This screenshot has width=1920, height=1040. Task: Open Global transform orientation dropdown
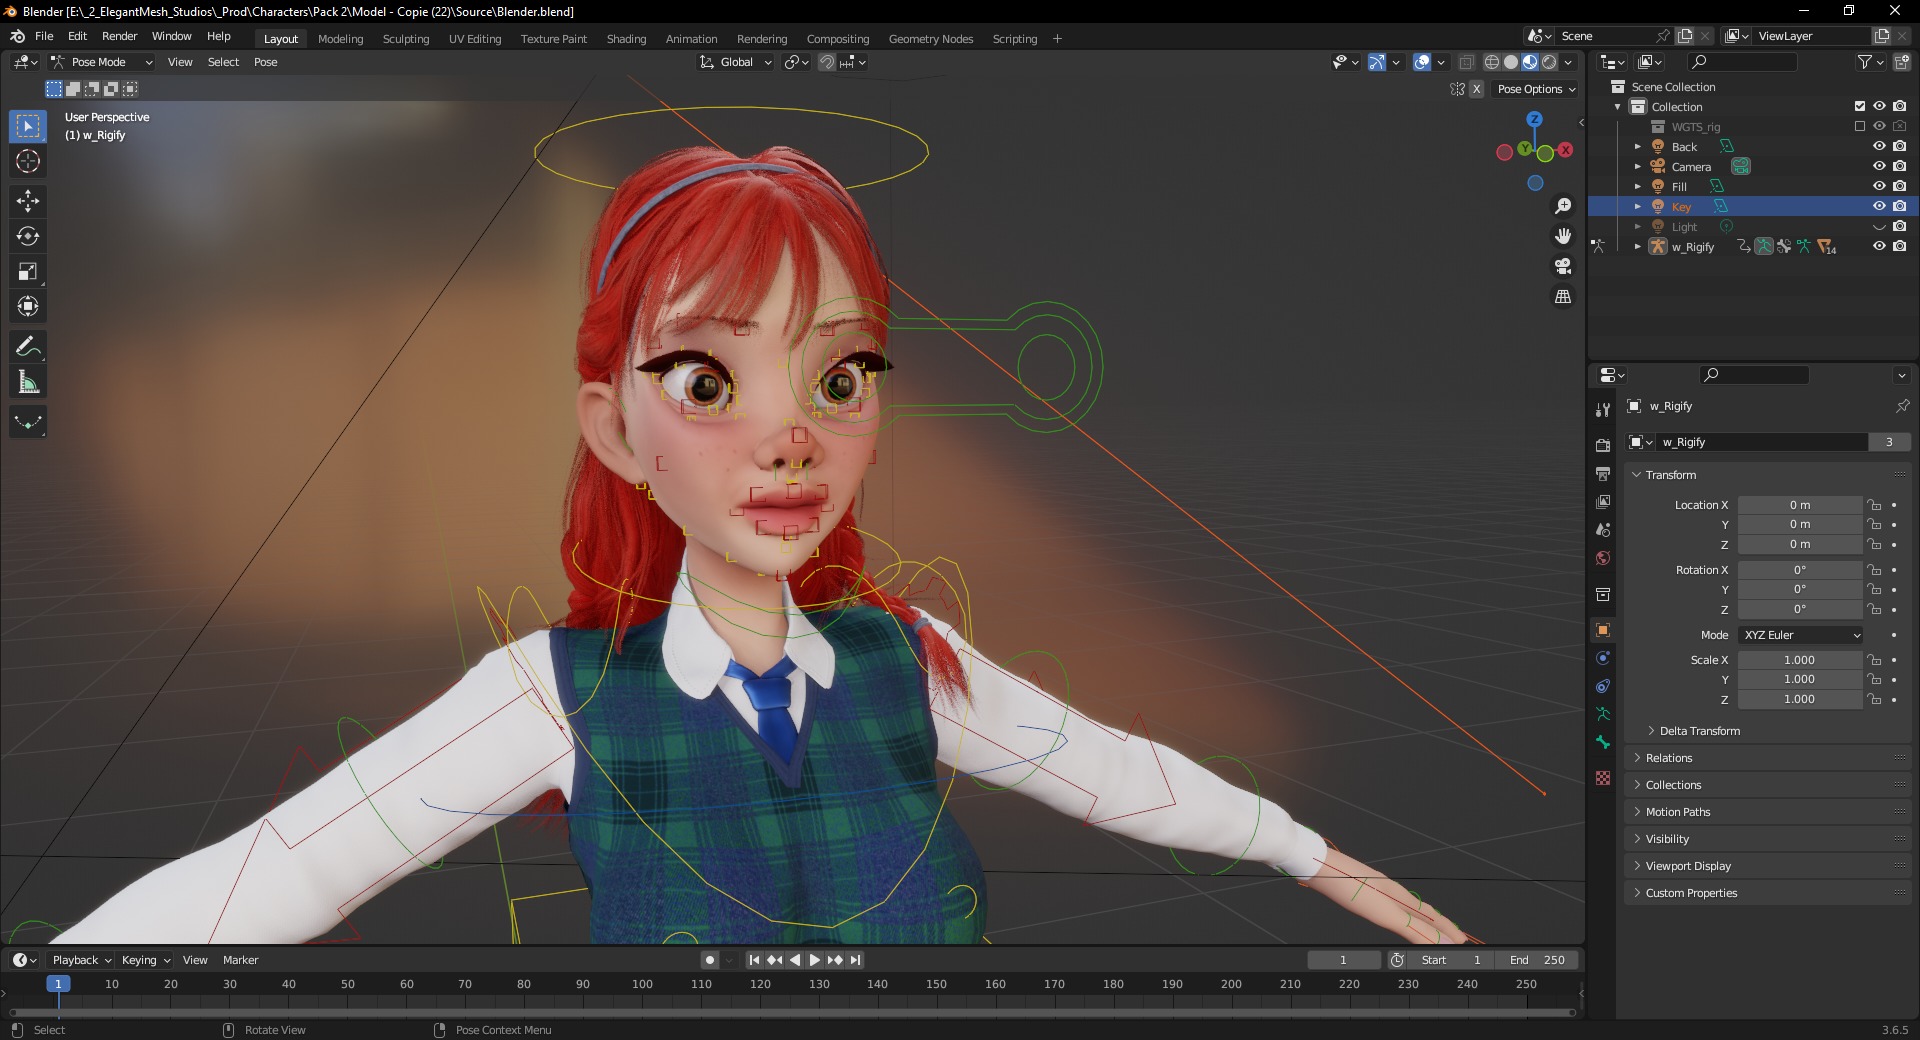(x=736, y=62)
